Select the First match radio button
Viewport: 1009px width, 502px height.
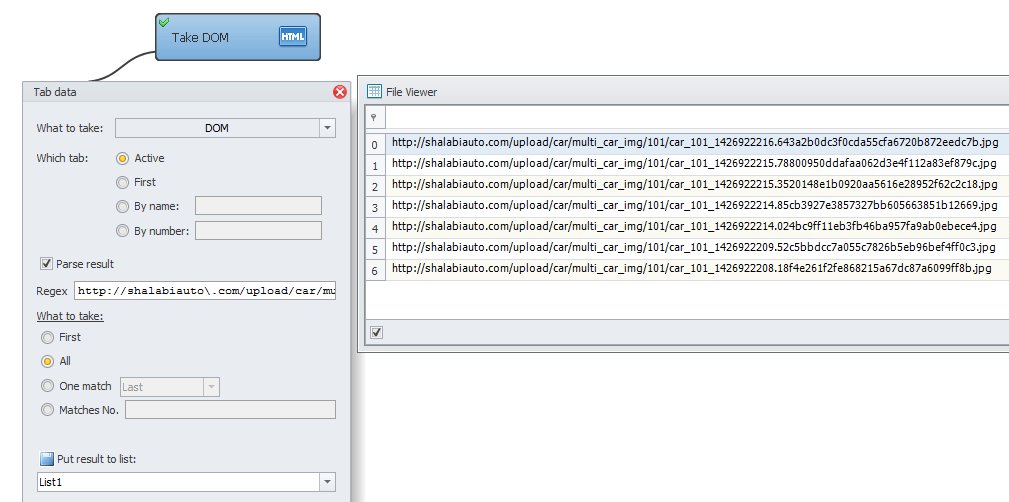[47, 337]
